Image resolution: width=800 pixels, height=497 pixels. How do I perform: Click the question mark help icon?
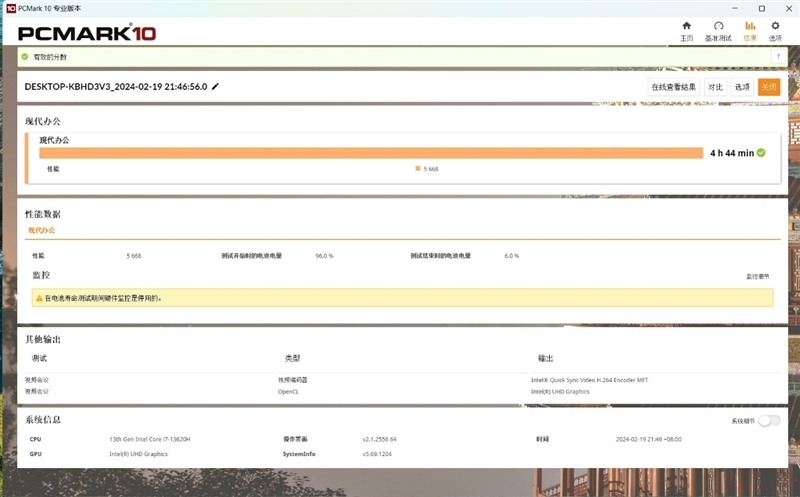[x=778, y=57]
